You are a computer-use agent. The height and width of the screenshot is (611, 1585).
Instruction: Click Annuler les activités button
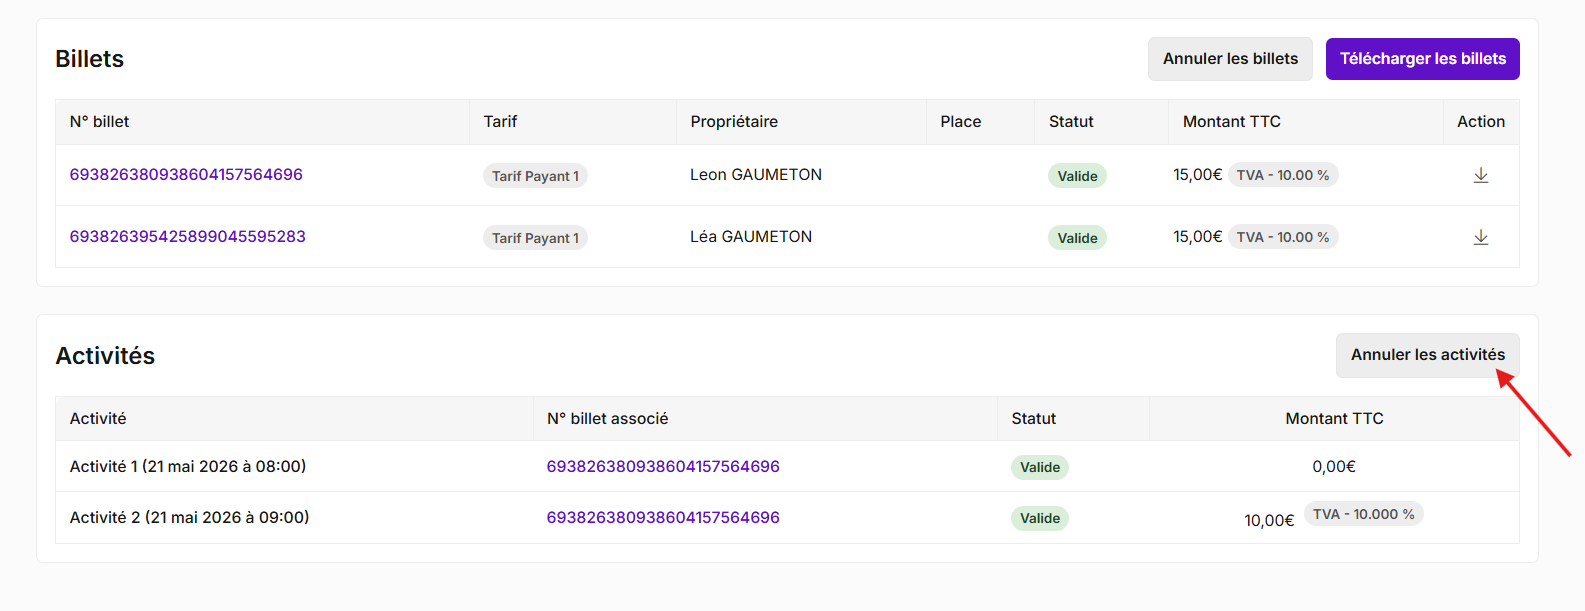1427,355
